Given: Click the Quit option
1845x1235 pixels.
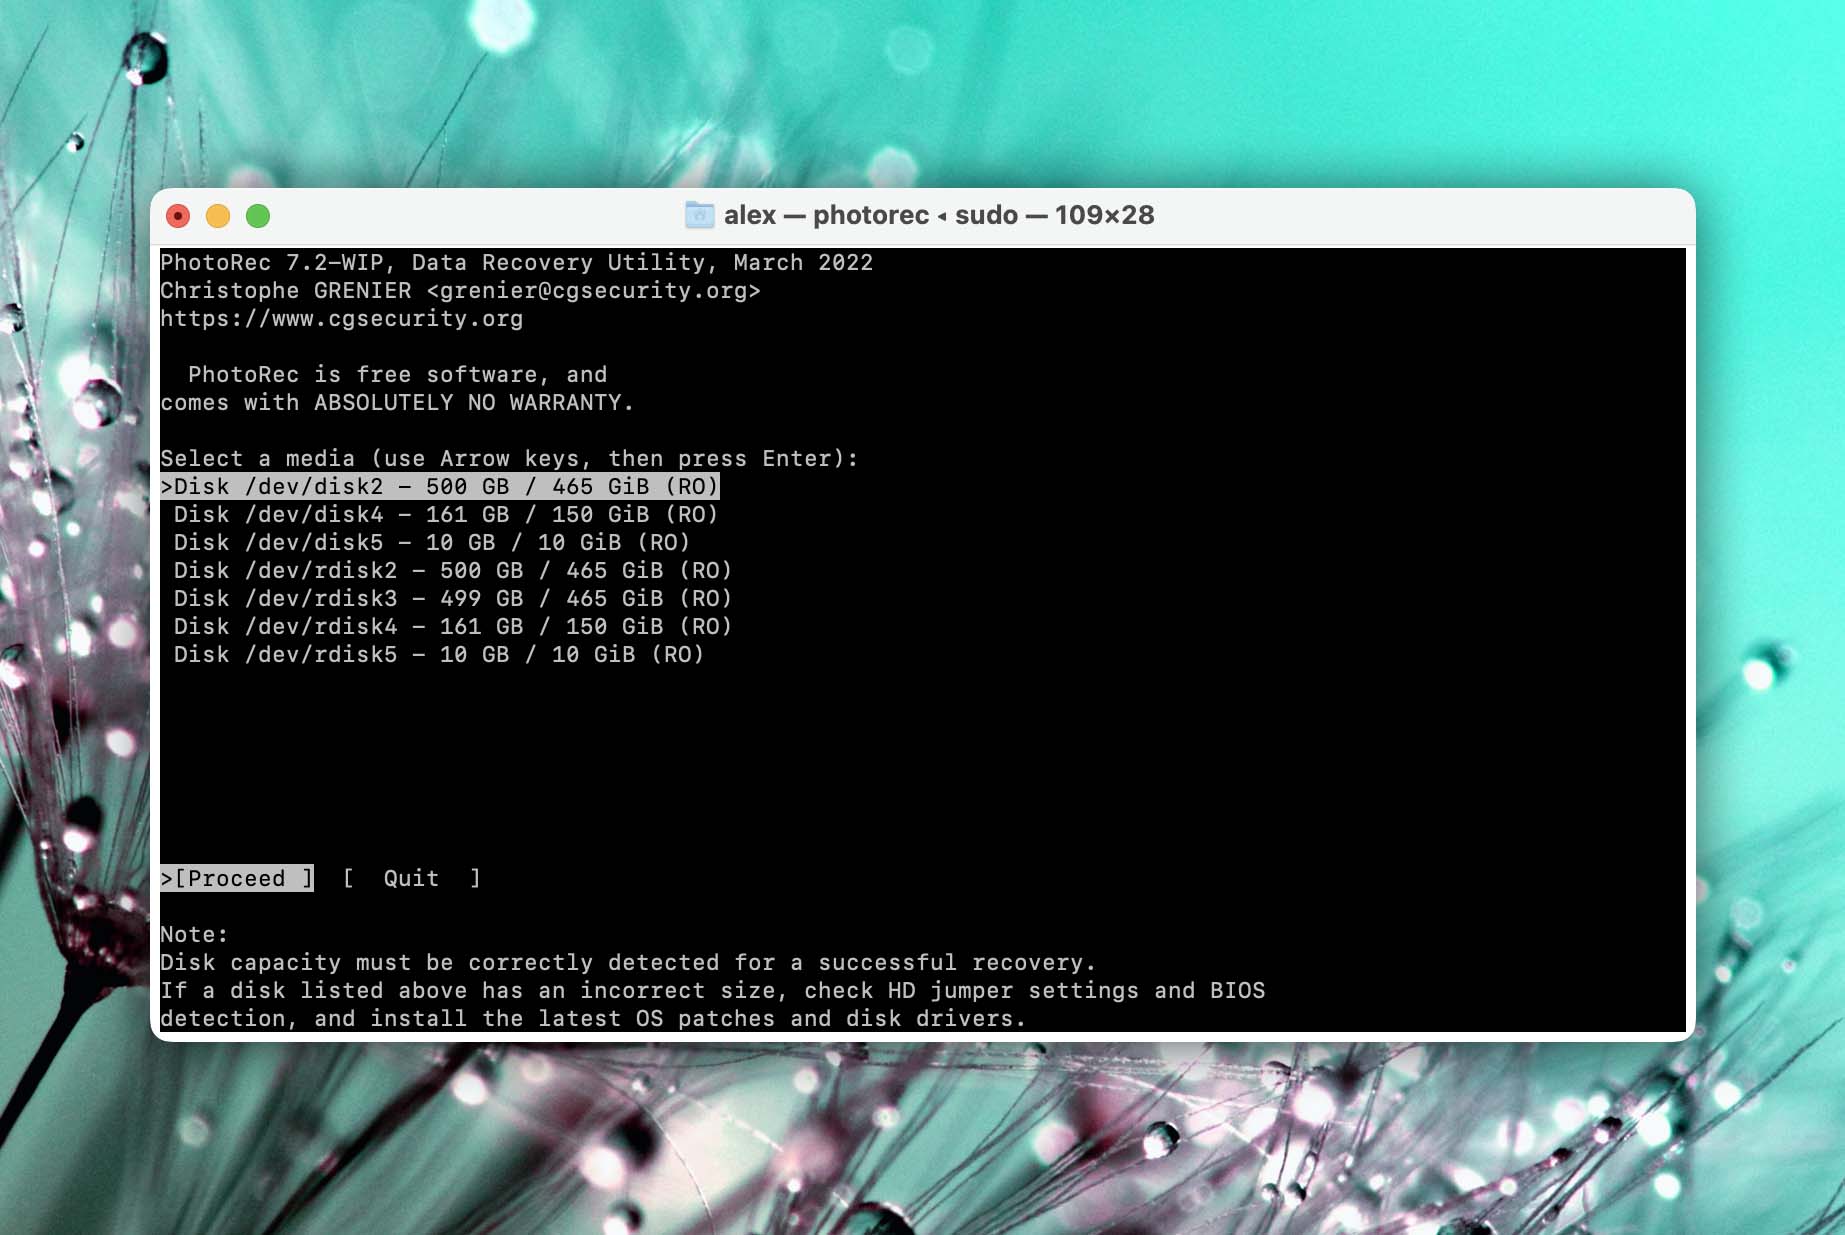Looking at the screenshot, I should pyautogui.click(x=411, y=879).
